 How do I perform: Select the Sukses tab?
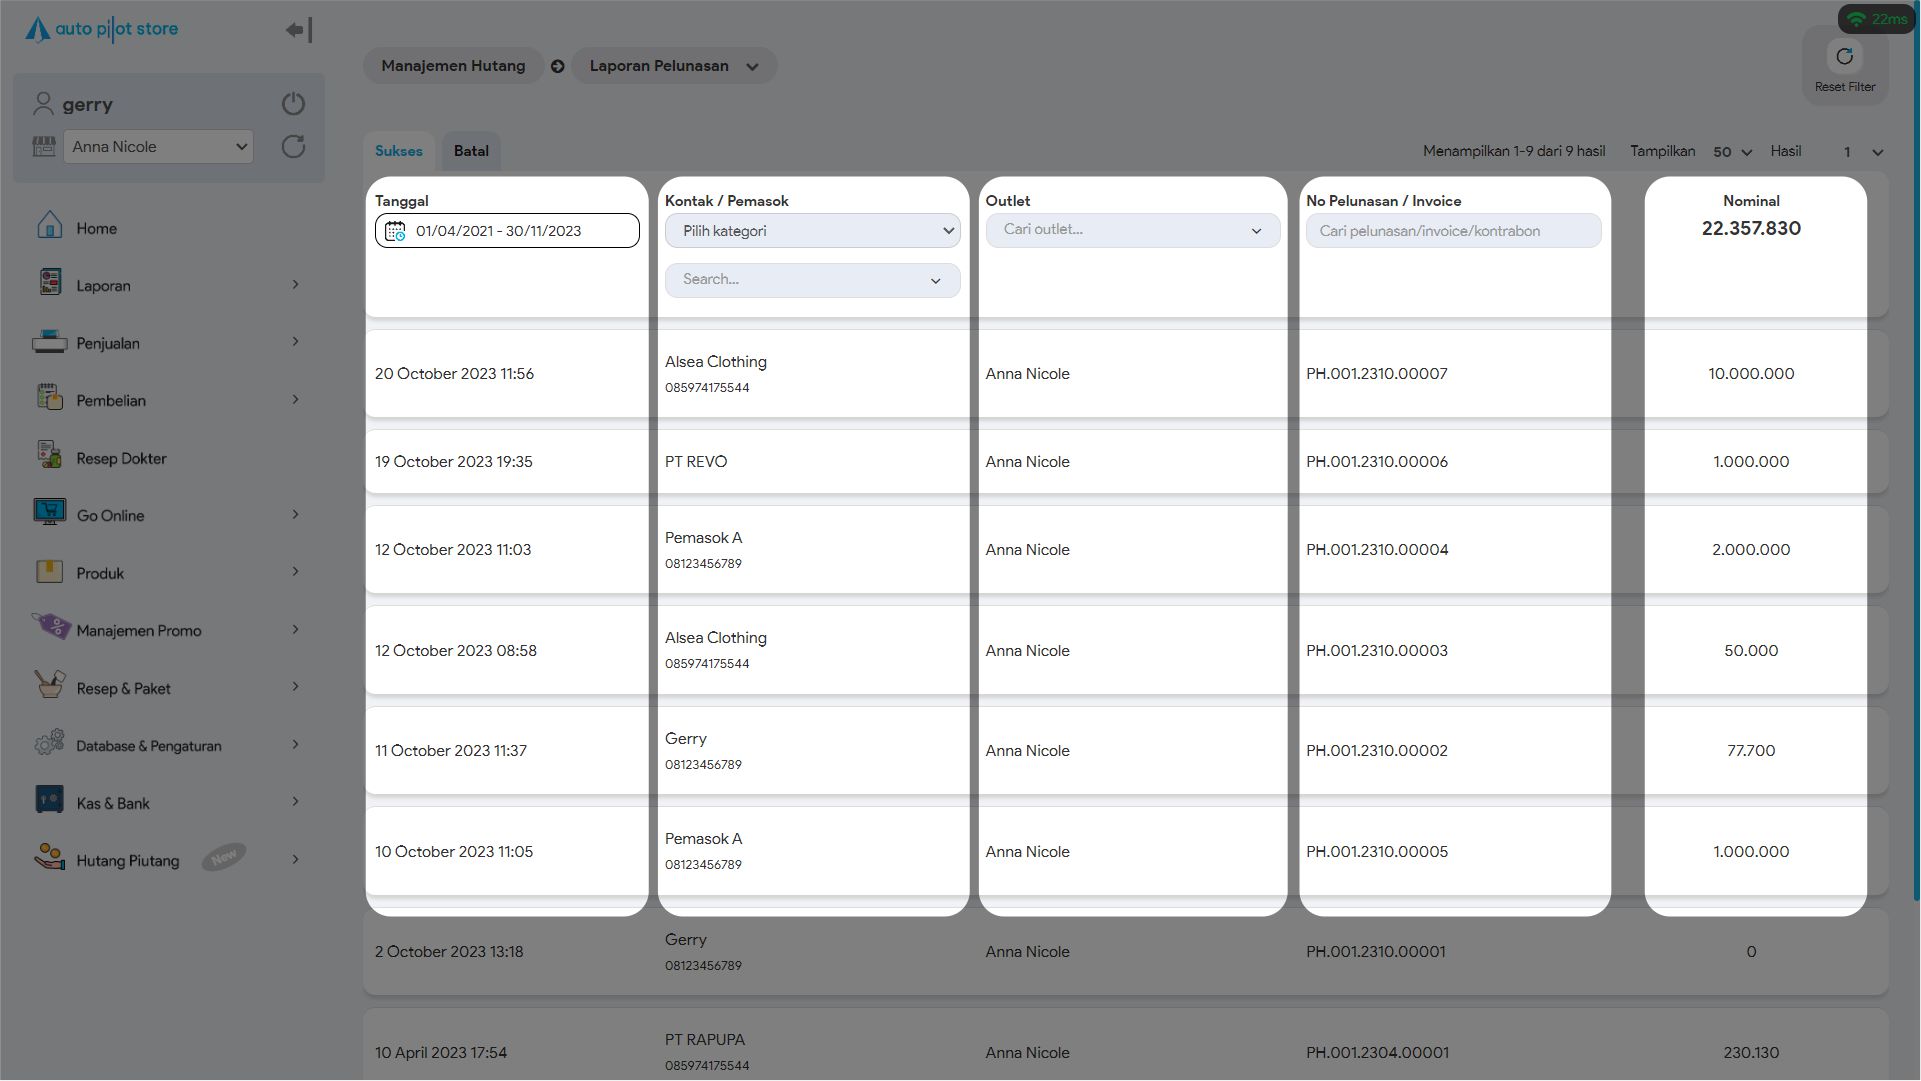tap(398, 151)
